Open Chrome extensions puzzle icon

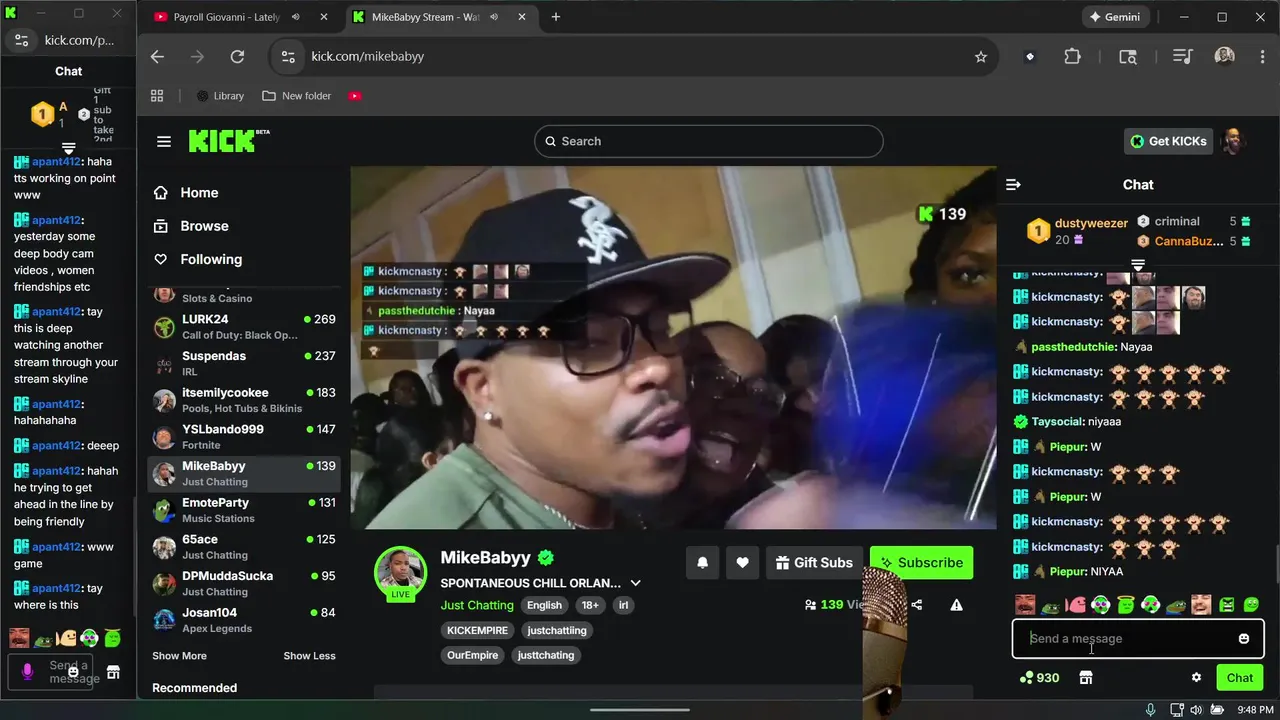1073,57
